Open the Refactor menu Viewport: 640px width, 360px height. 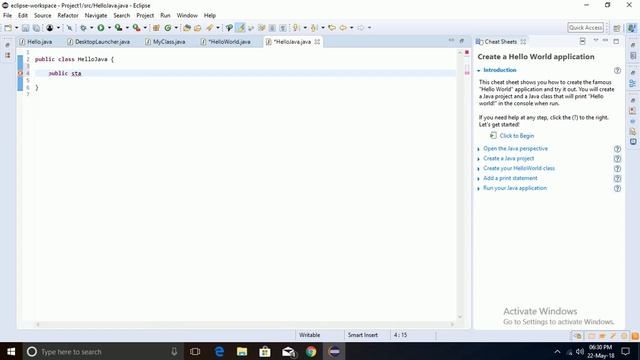pos(68,16)
